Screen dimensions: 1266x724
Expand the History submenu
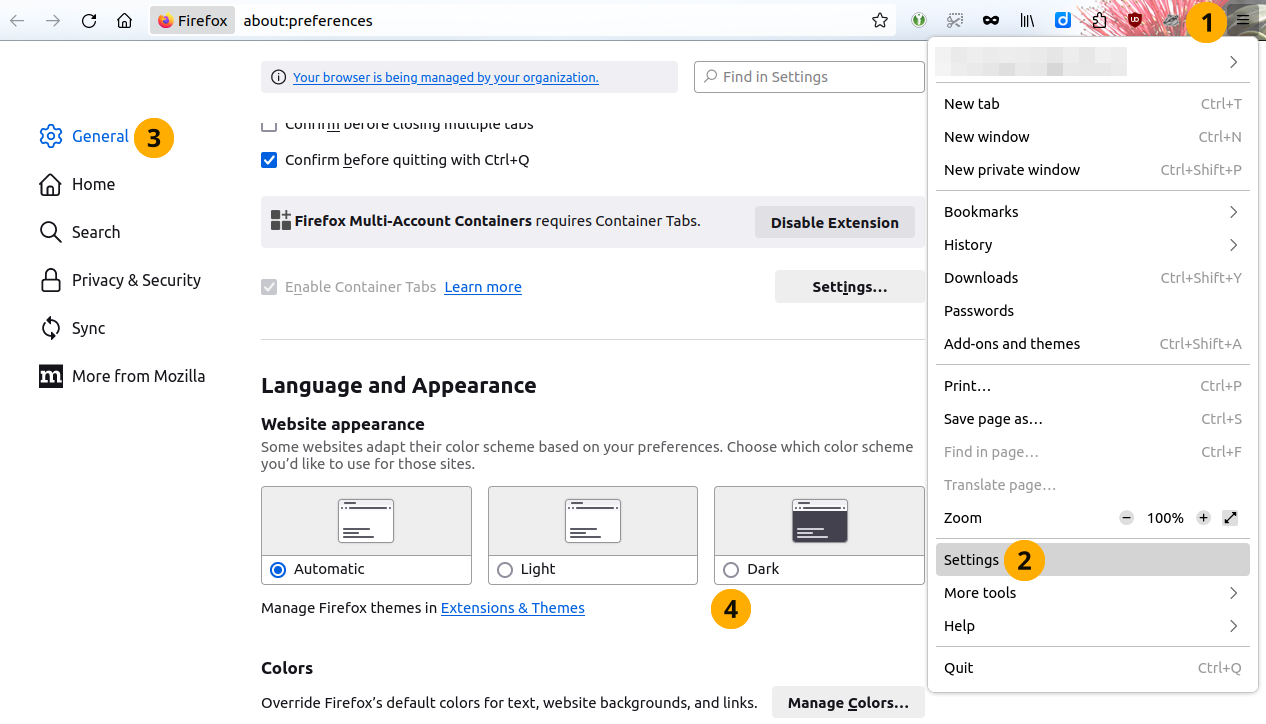click(x=1092, y=245)
